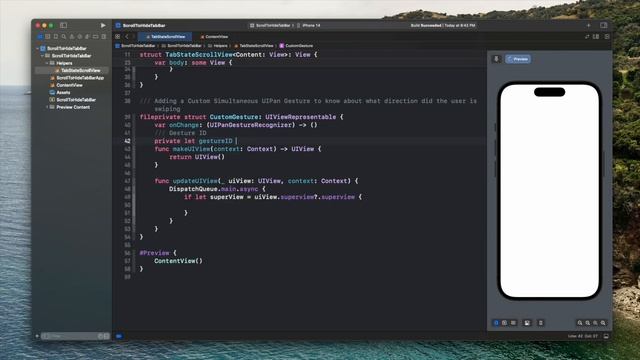The image size is (640, 360).
Task: Open Helpers in the breadcrumb path
Action: (218, 46)
